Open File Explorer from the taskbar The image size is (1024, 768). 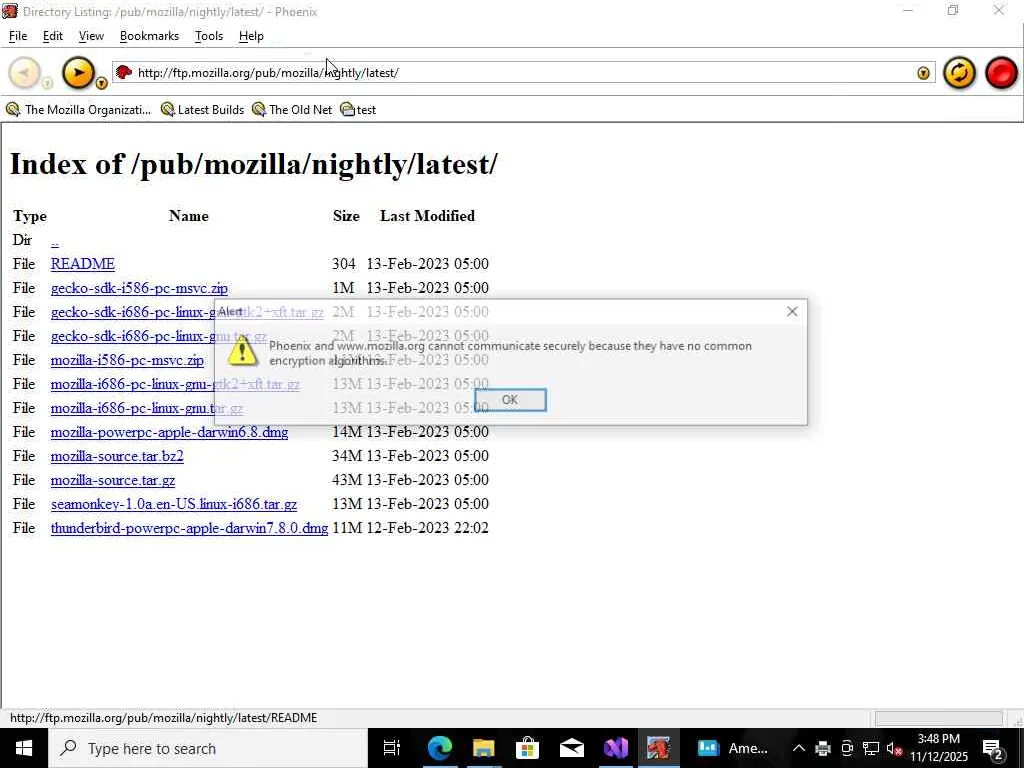(484, 748)
